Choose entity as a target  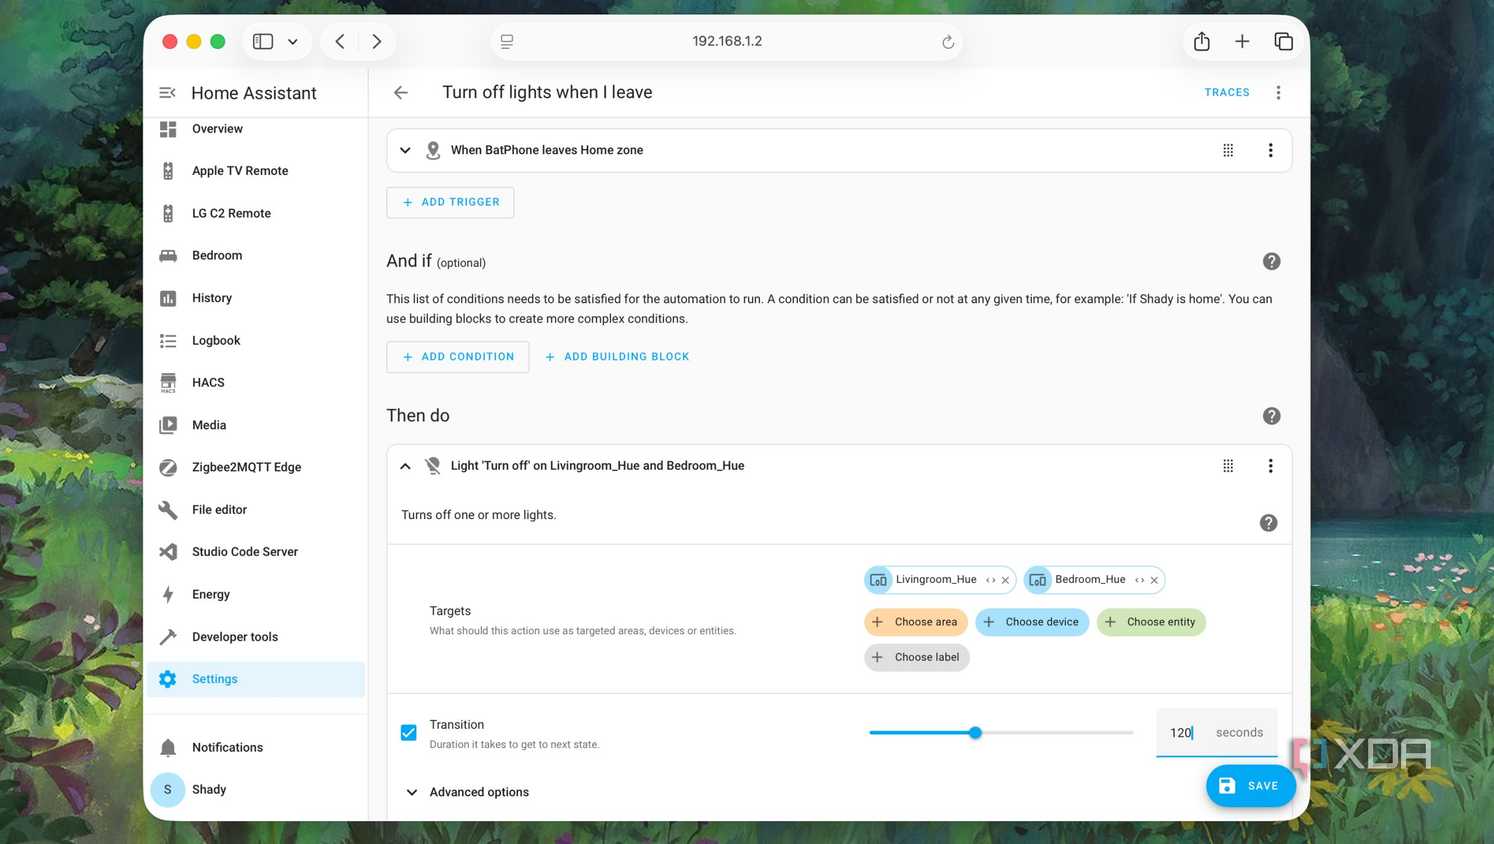pyautogui.click(x=1151, y=622)
